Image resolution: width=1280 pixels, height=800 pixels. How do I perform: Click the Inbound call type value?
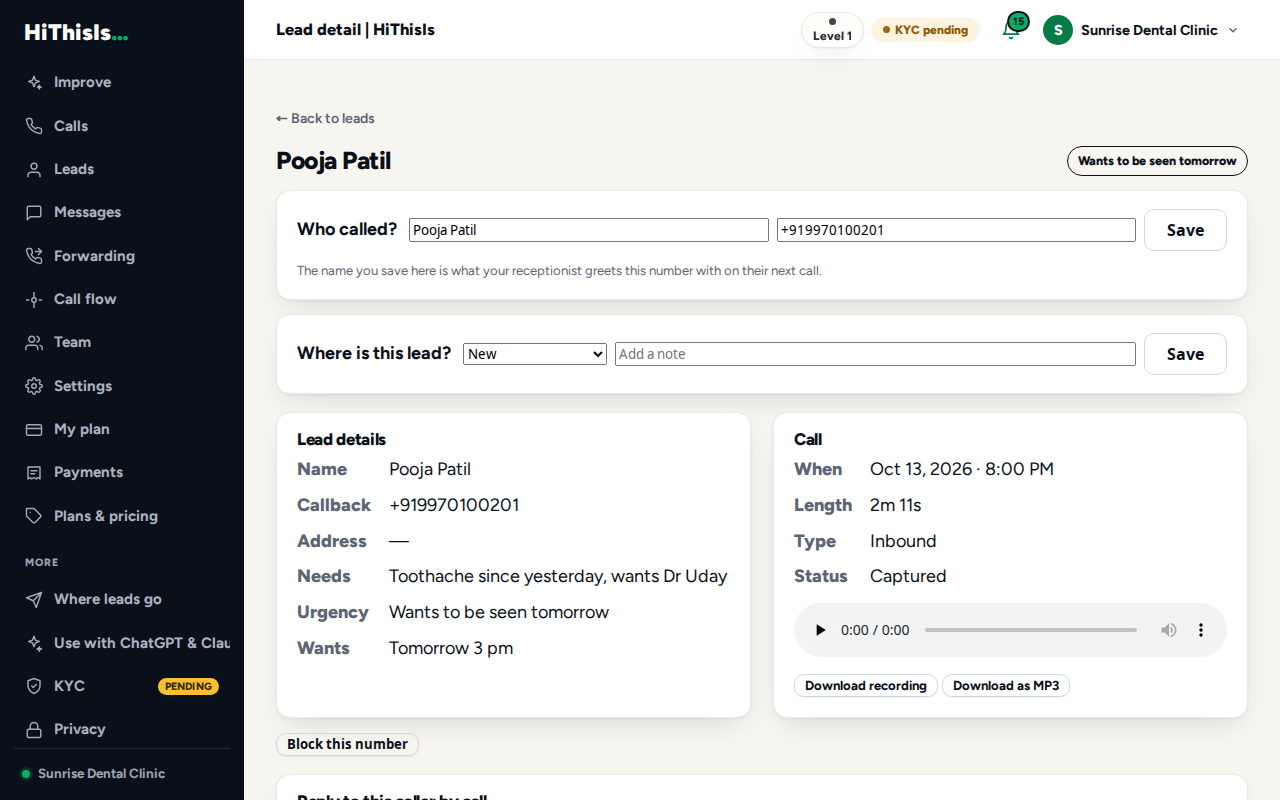click(x=903, y=541)
